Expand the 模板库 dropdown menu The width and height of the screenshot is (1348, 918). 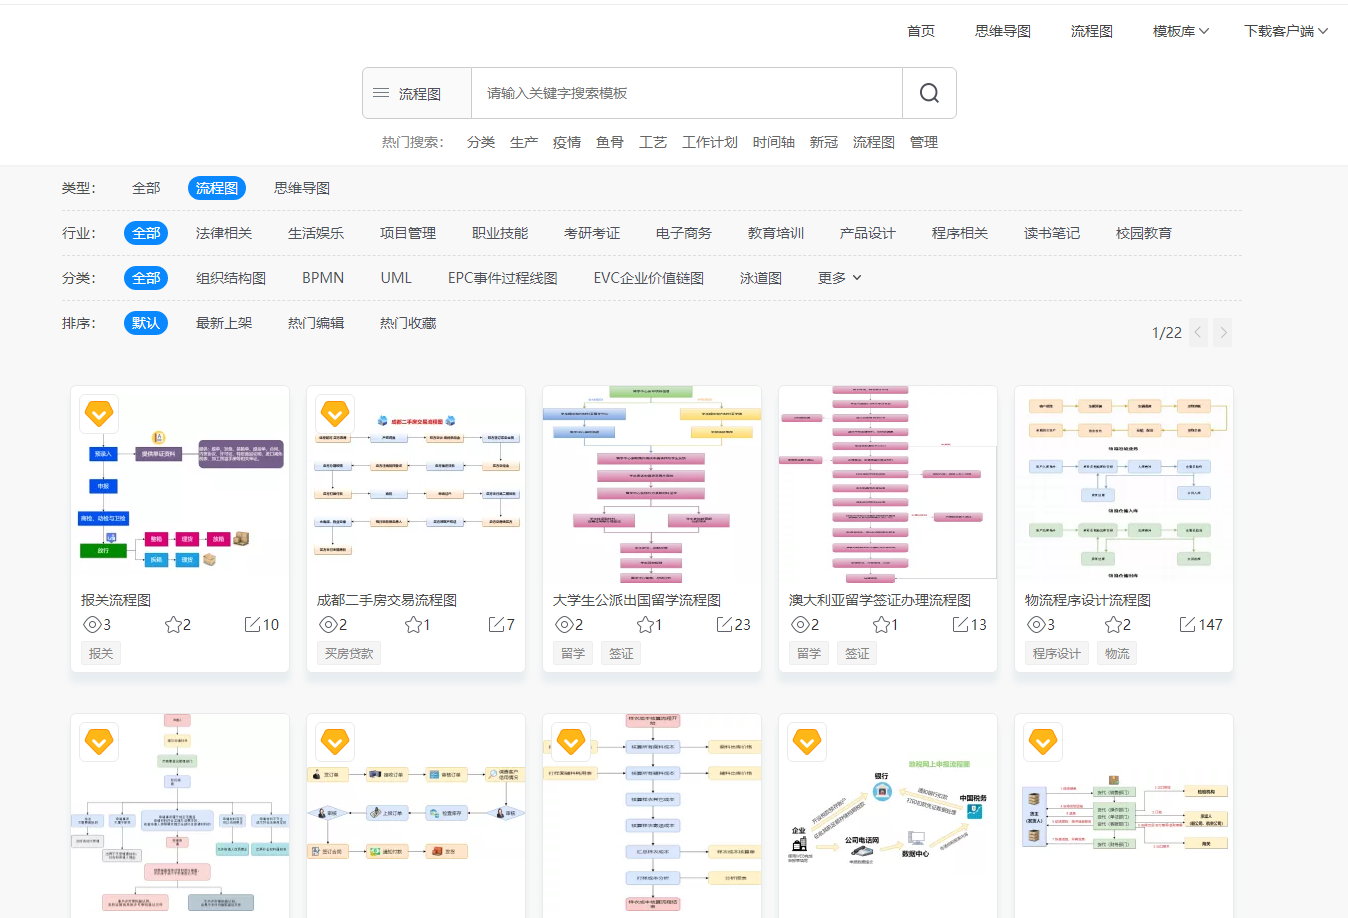1179,30
